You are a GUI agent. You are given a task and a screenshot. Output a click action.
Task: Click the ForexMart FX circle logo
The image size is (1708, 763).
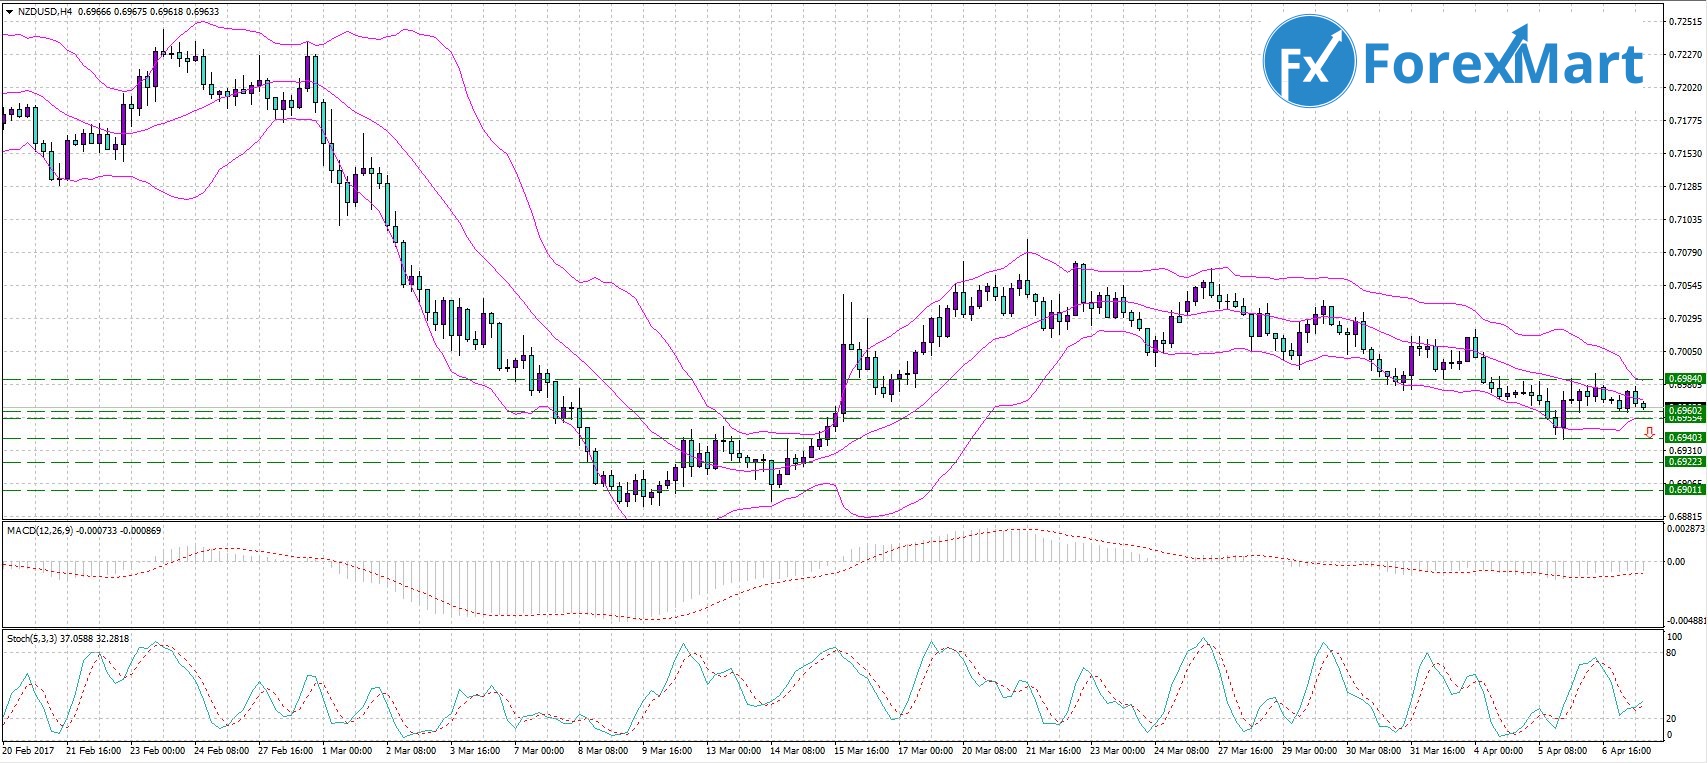[1309, 62]
